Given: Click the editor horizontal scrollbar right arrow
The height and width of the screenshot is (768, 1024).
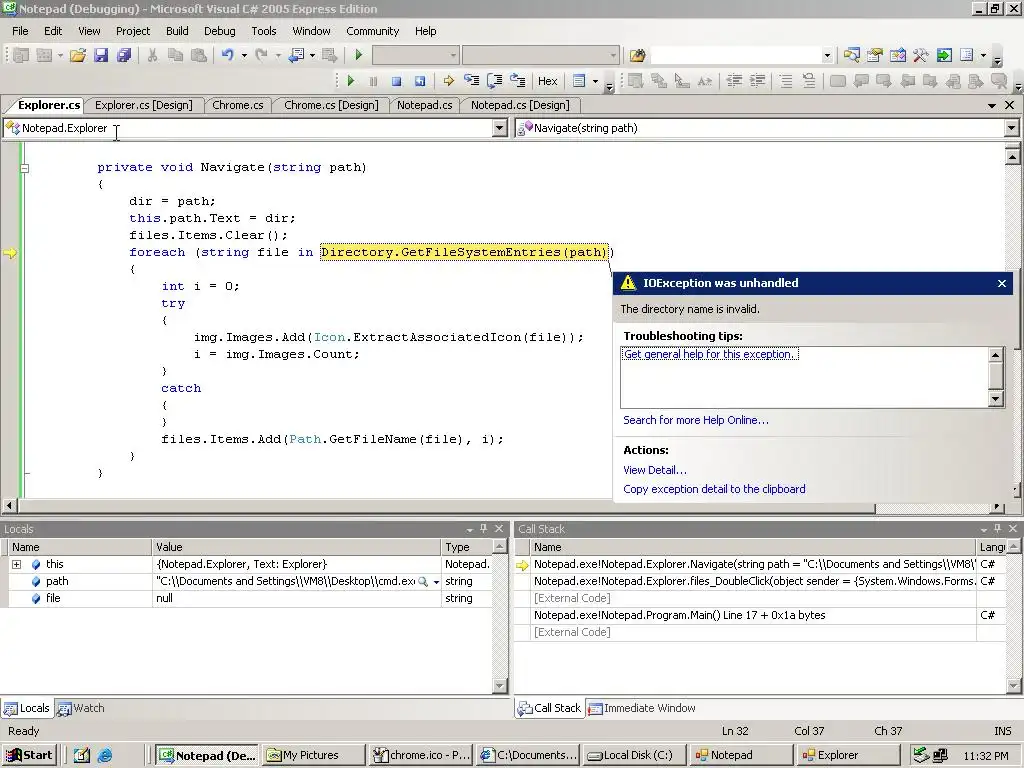Looking at the screenshot, I should click(x=997, y=506).
